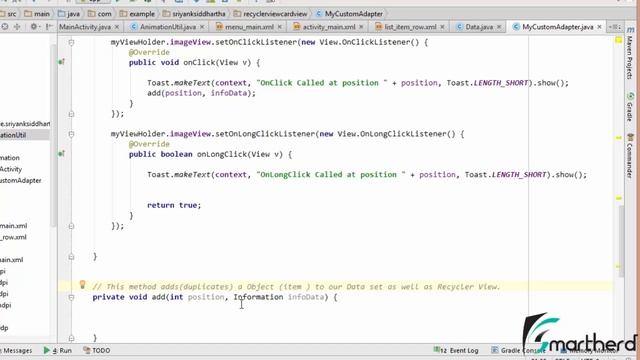640x360 pixels.
Task: Close the AnimationUtil.java tab
Action: 202,27
